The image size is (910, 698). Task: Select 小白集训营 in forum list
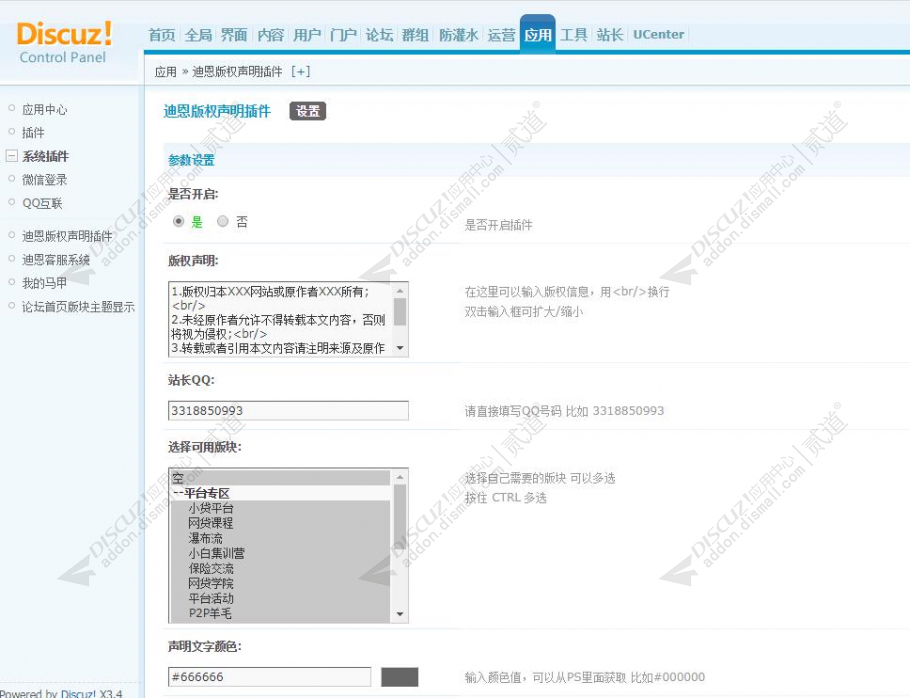(x=280, y=554)
